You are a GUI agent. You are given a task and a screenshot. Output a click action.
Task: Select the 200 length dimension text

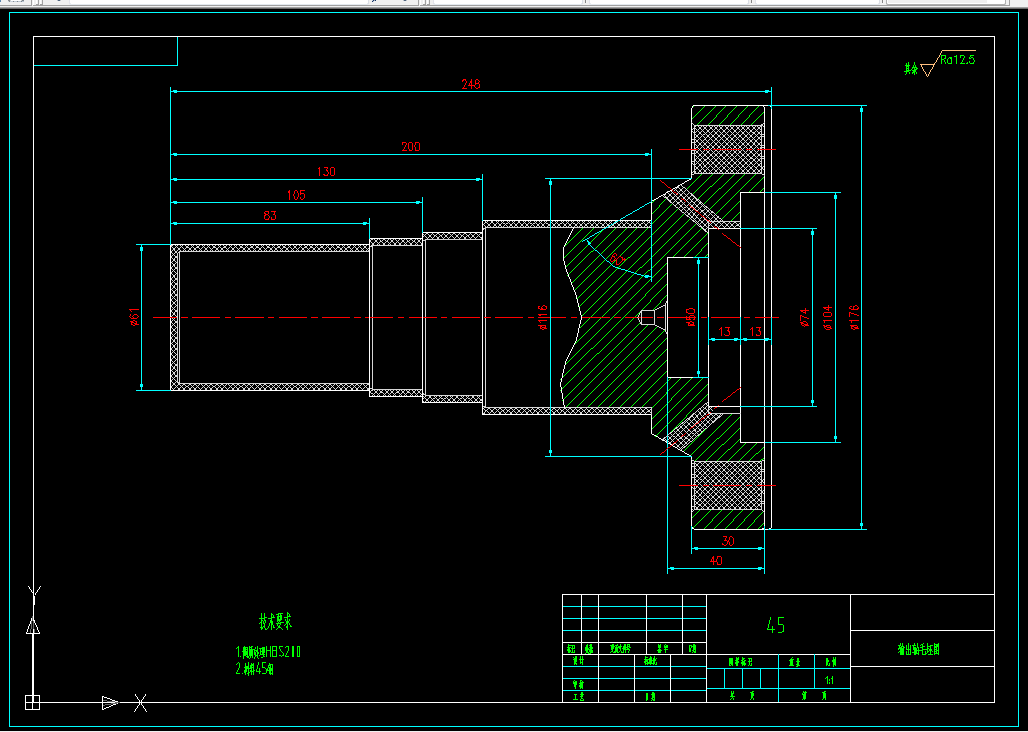[411, 147]
